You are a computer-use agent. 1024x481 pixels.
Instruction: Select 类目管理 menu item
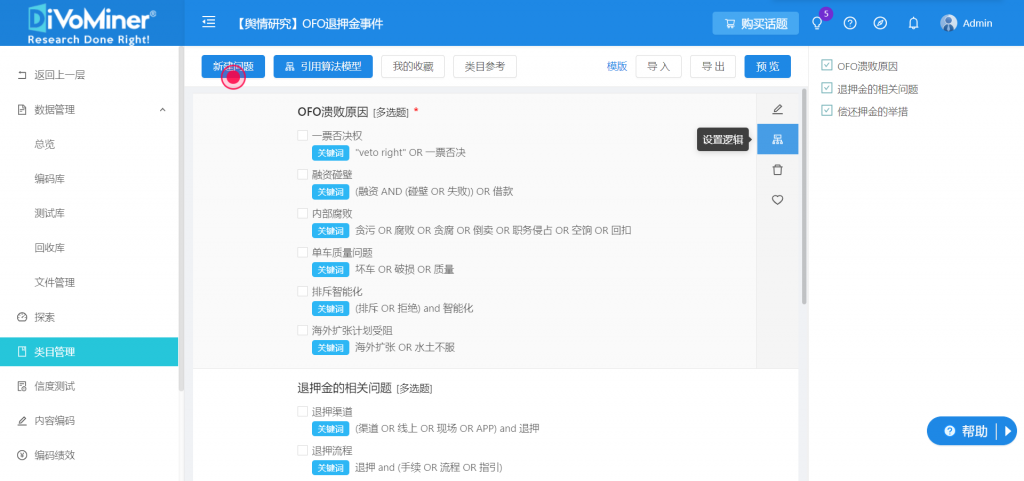click(x=89, y=352)
